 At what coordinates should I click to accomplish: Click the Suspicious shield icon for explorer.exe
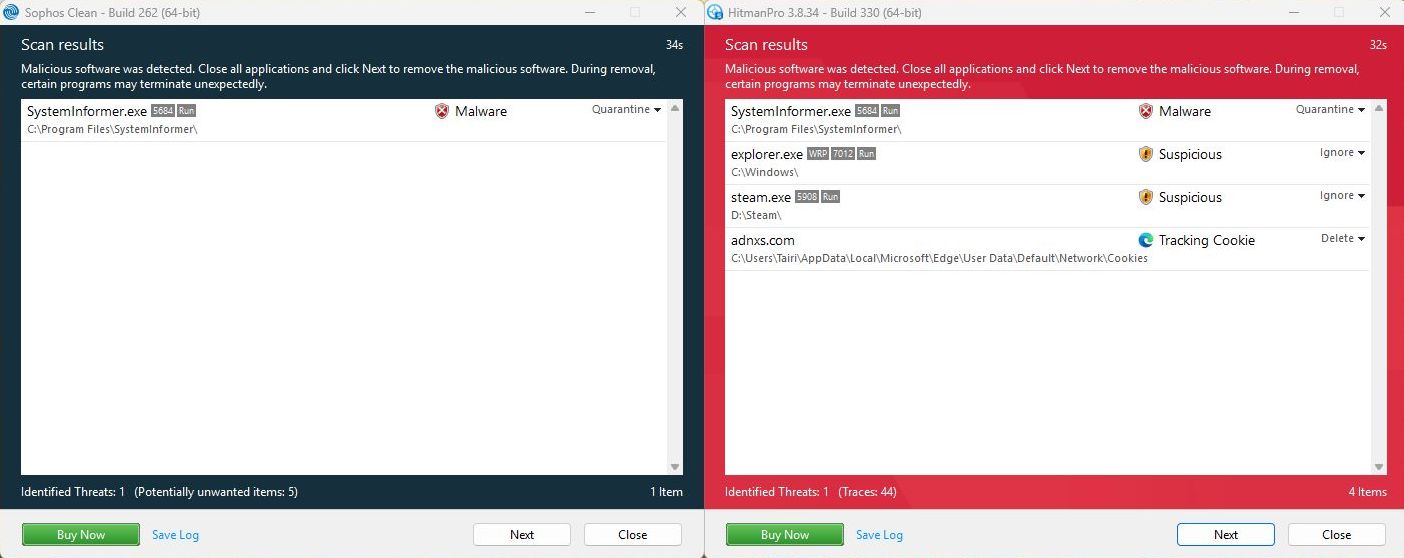pos(1146,154)
